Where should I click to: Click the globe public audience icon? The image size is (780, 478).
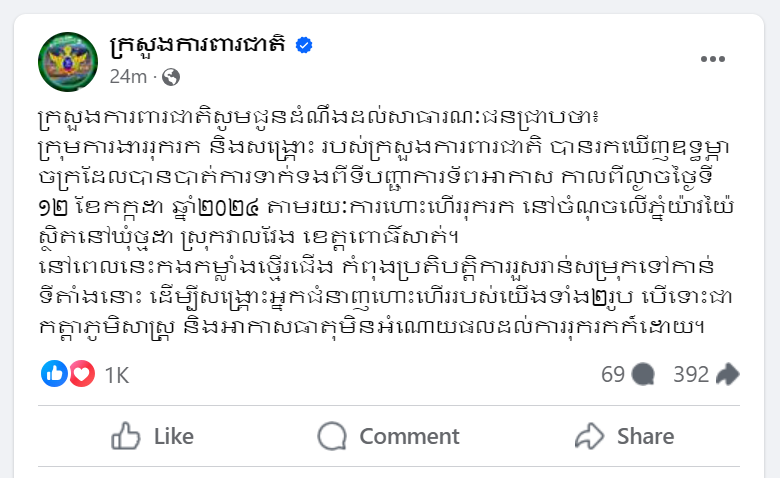coord(171,76)
